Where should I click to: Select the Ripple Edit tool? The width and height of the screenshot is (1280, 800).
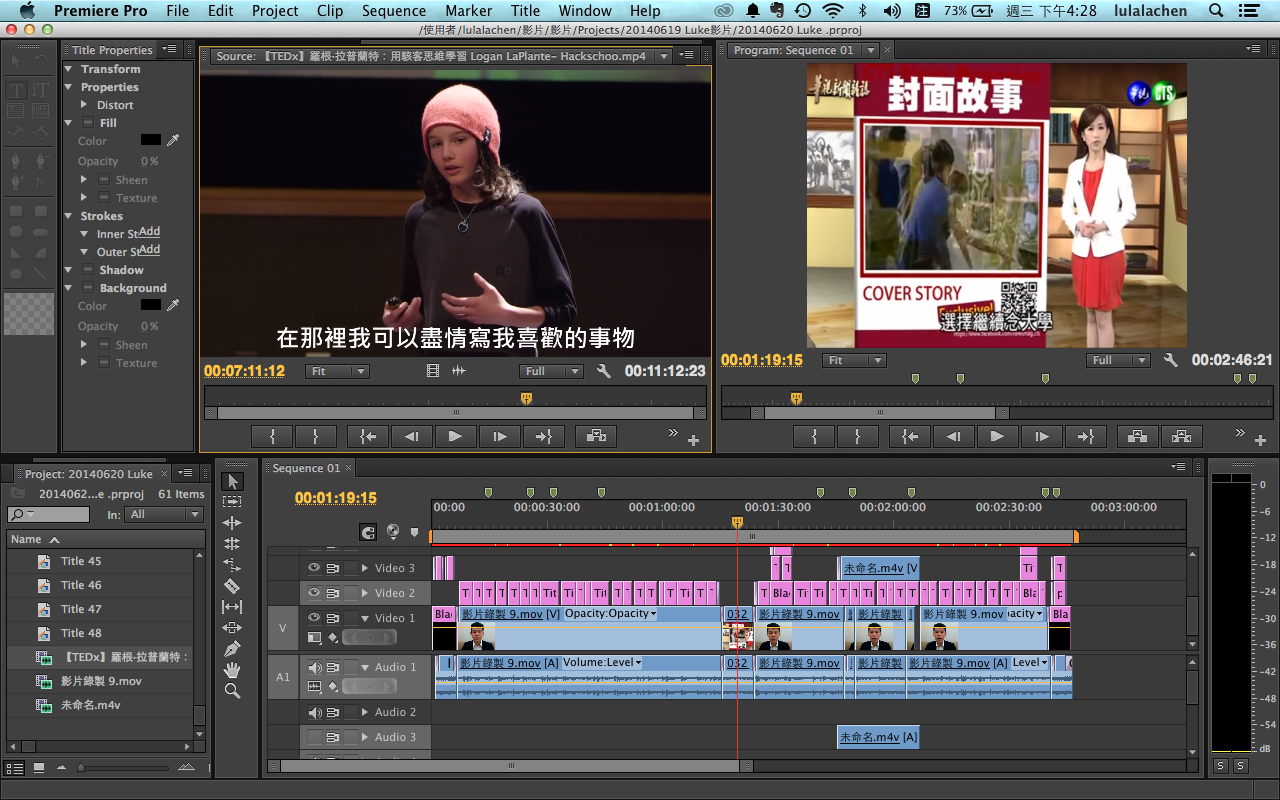(x=232, y=523)
